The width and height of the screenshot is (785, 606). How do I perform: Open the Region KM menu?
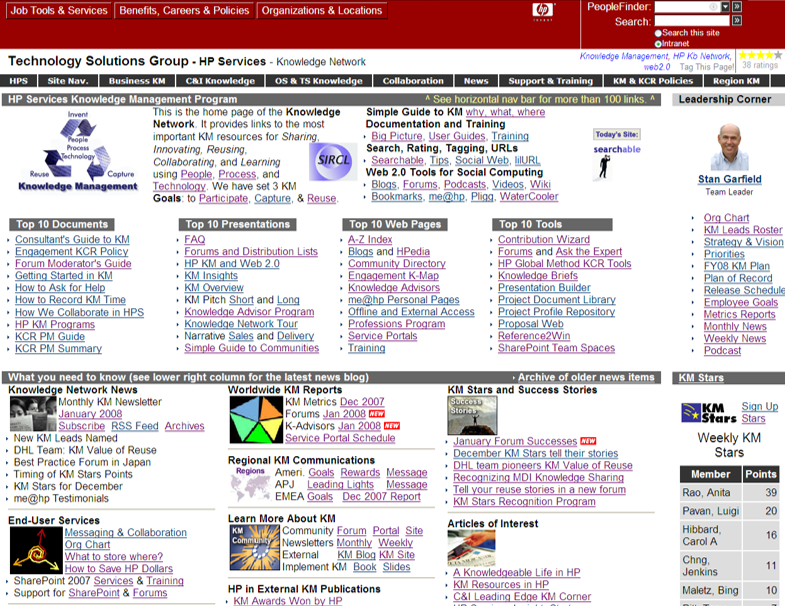click(x=736, y=81)
